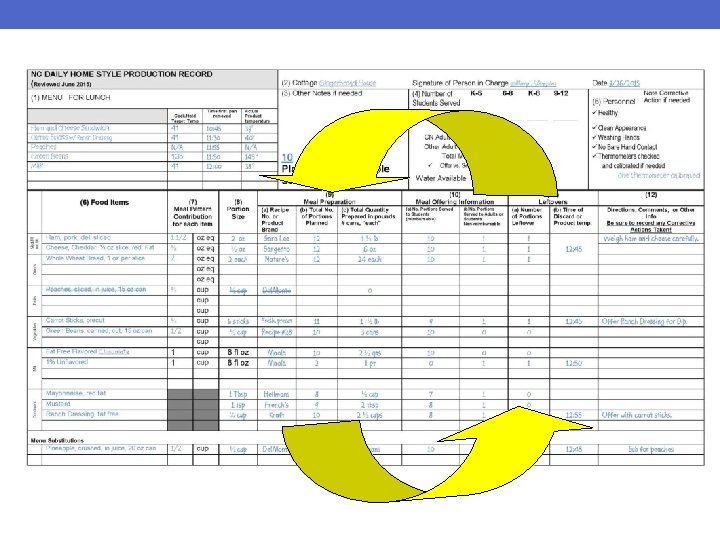Screen dimensions: 720x540
Task: Select the 'Mustard' condiment row
Action: point(58,404)
